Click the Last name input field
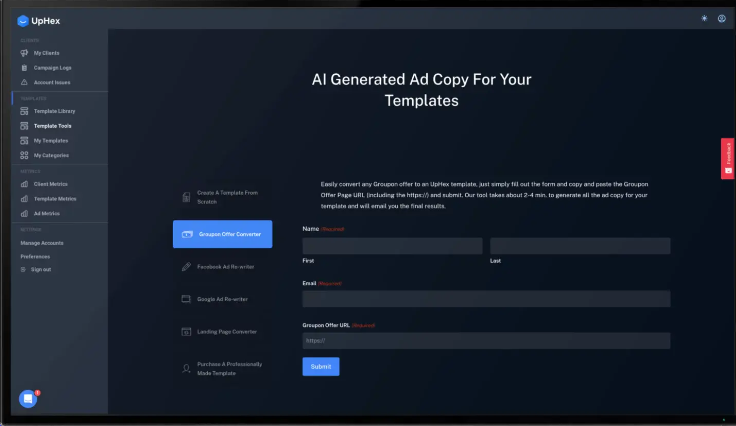 (x=580, y=246)
